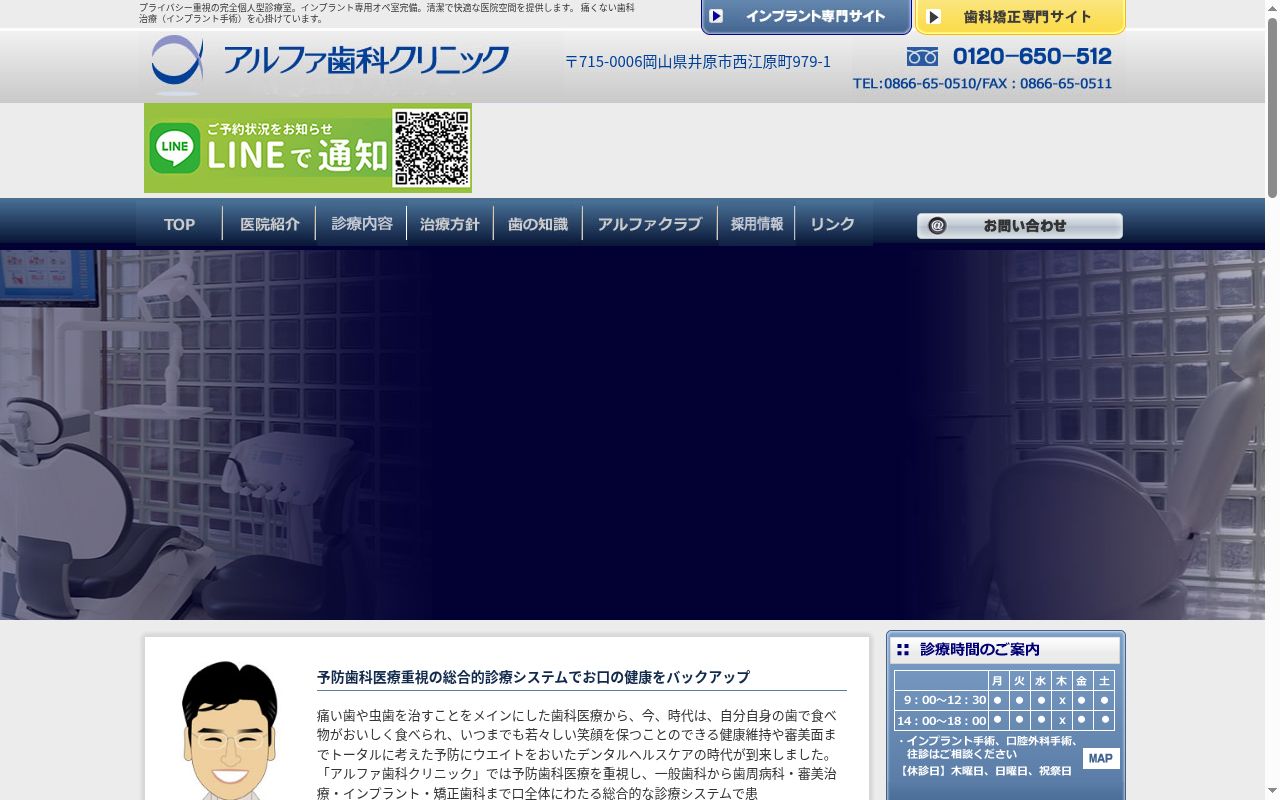Image resolution: width=1280 pixels, height=800 pixels.
Task: Open the 採用情報 menu item
Action: pyautogui.click(x=757, y=224)
